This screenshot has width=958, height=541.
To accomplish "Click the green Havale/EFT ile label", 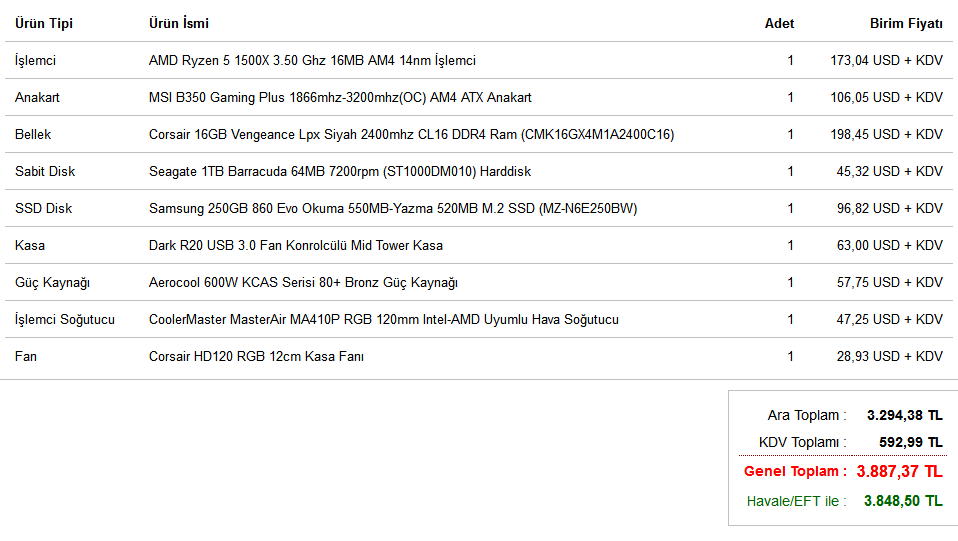I will (x=796, y=501).
